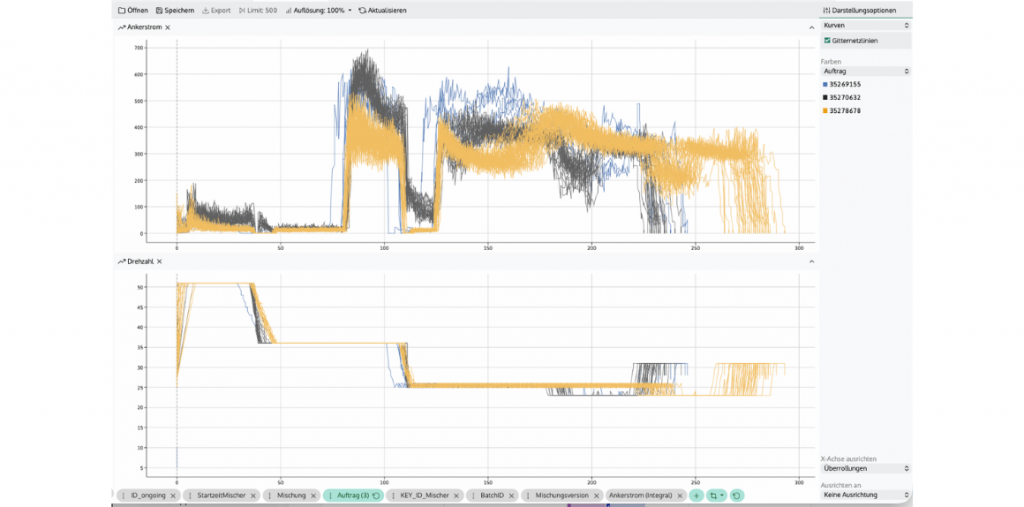Open the Kurven display type dropdown

[x=865, y=25]
